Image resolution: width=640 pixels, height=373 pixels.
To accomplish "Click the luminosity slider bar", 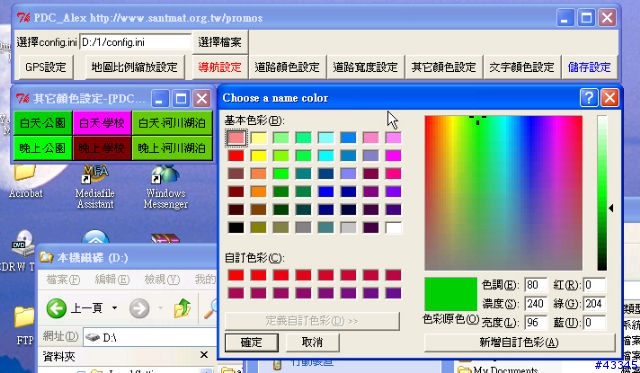I will [x=602, y=193].
